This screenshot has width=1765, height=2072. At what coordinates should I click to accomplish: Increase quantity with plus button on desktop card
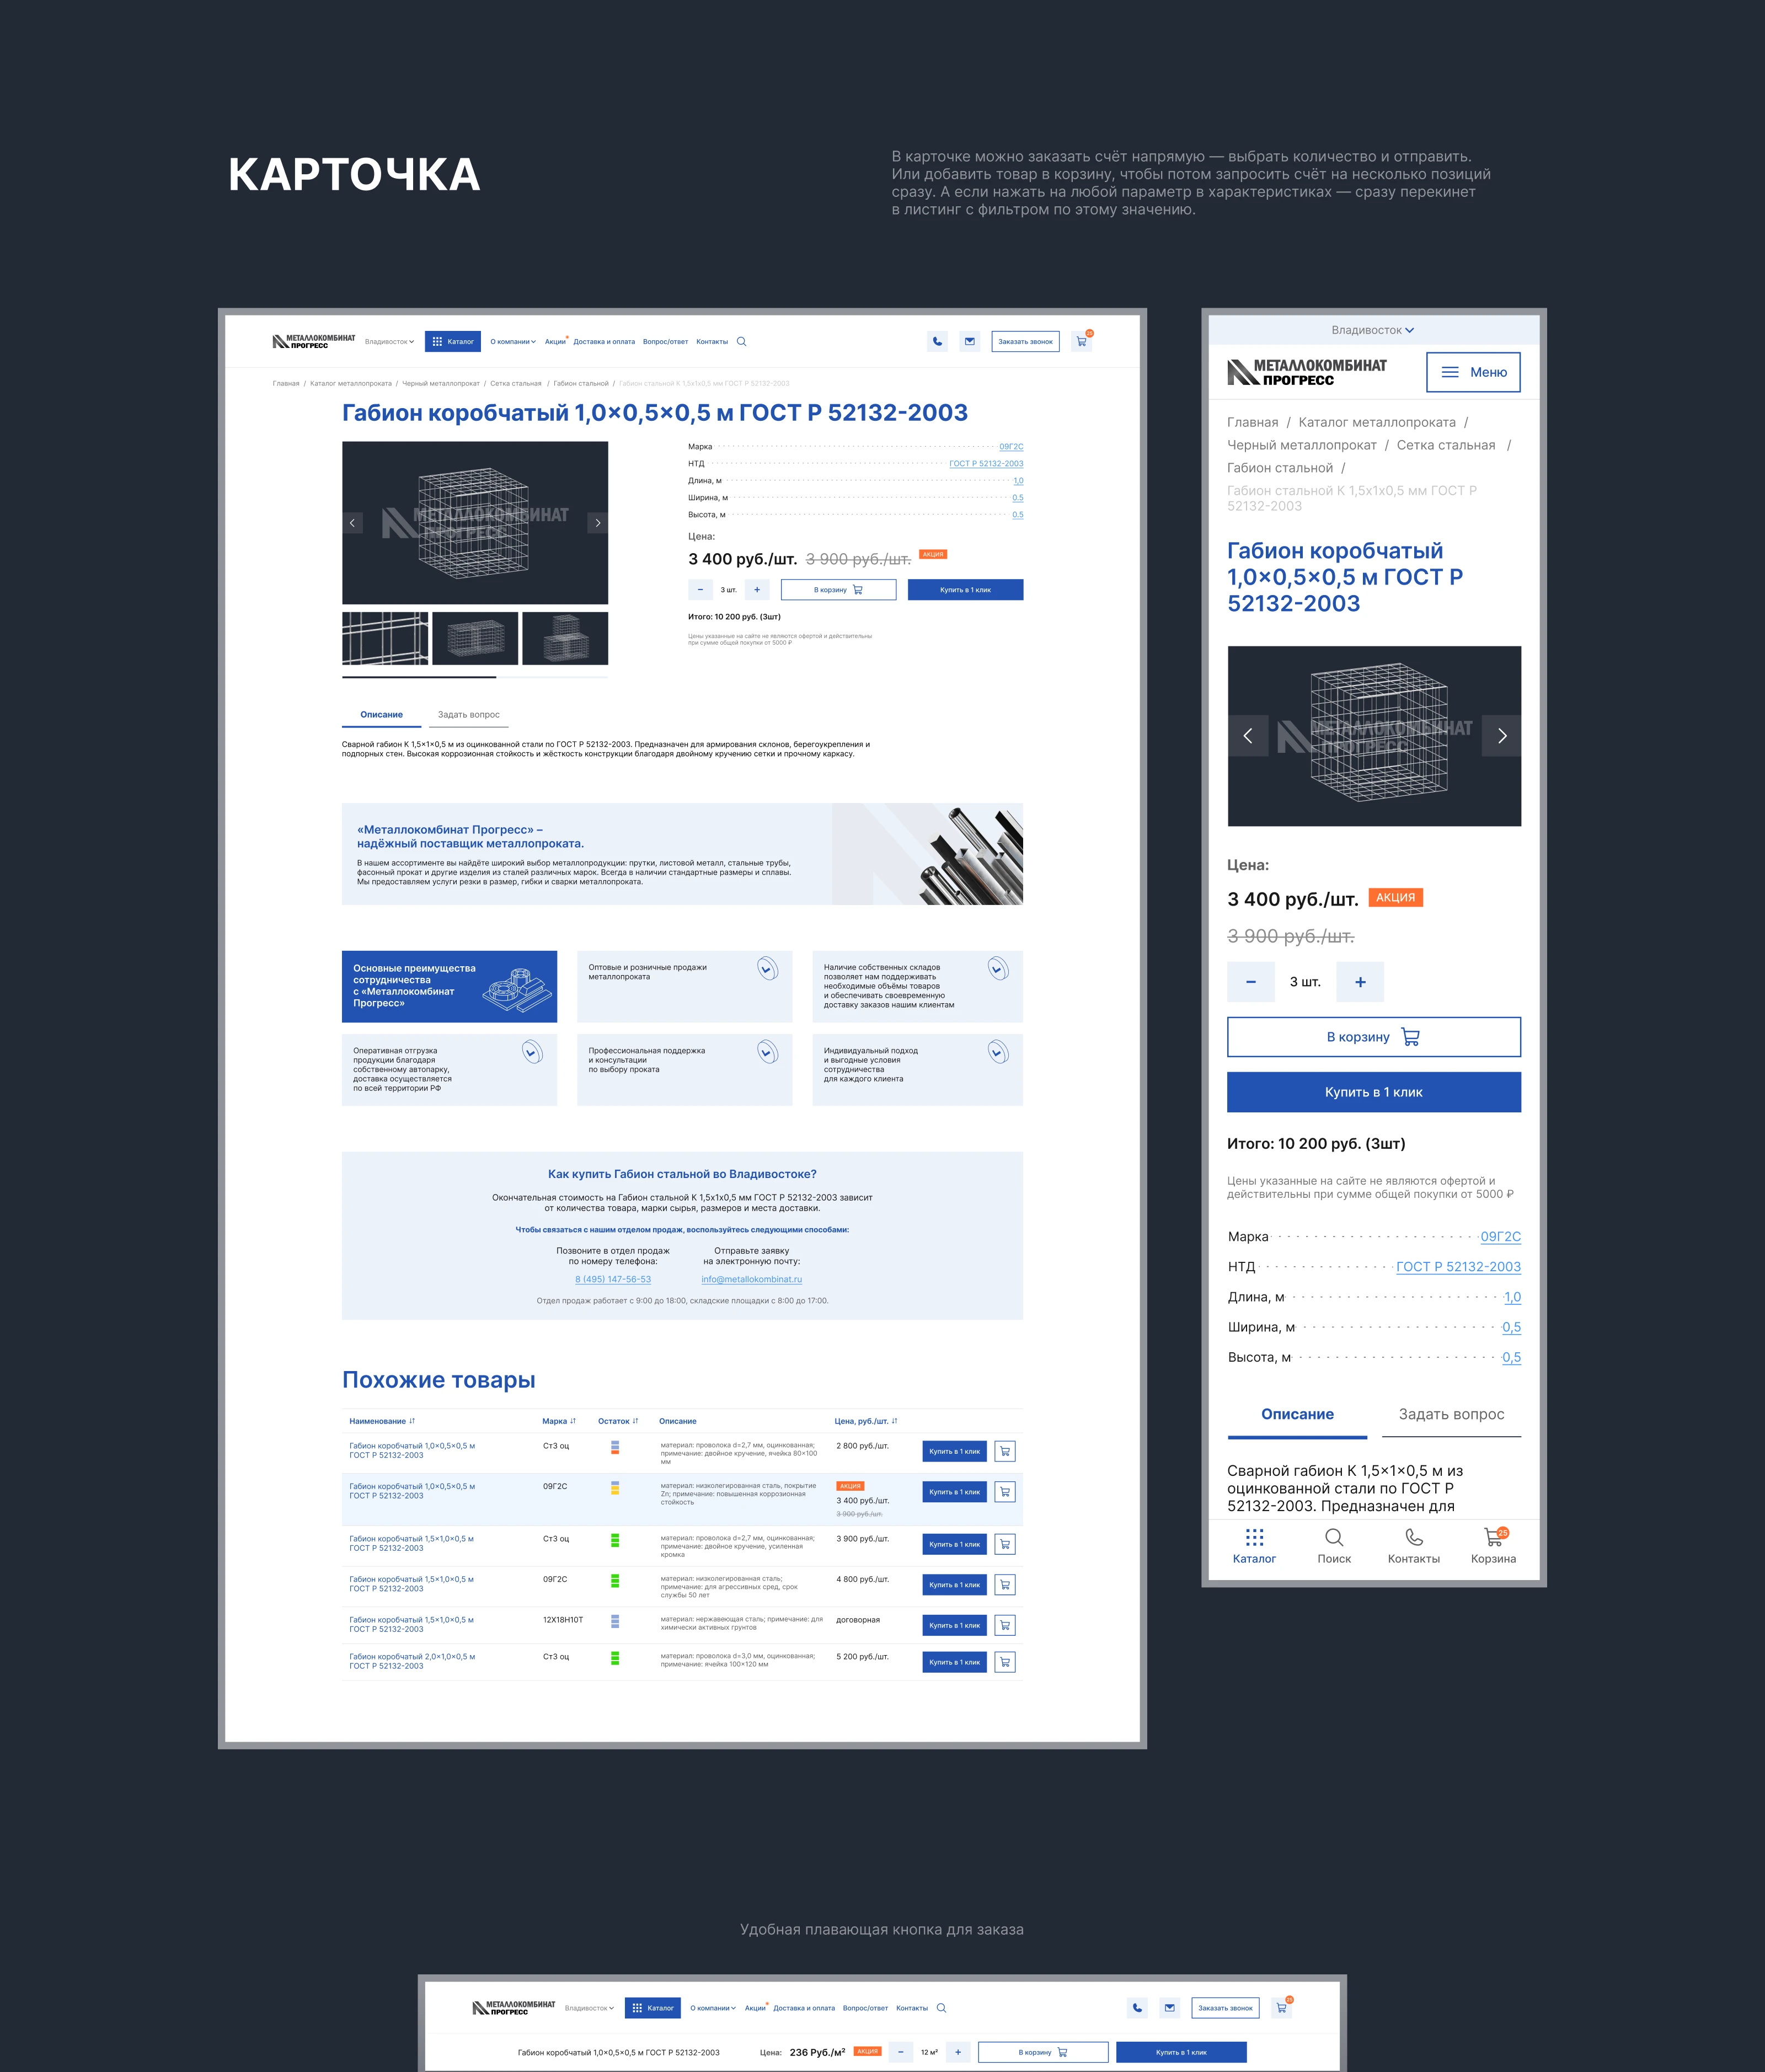pyautogui.click(x=757, y=590)
